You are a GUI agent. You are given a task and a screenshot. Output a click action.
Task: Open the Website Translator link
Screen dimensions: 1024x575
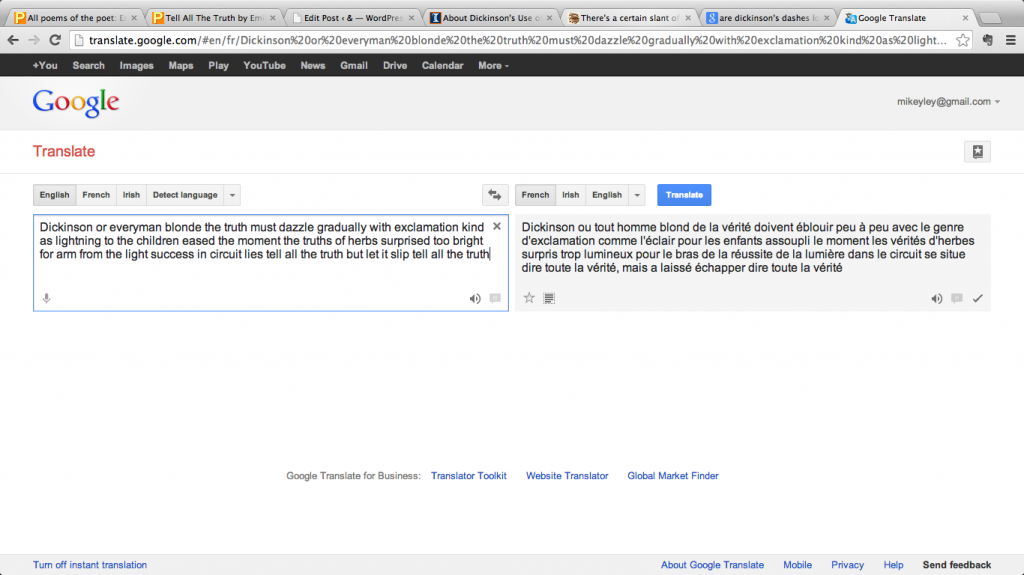point(567,476)
